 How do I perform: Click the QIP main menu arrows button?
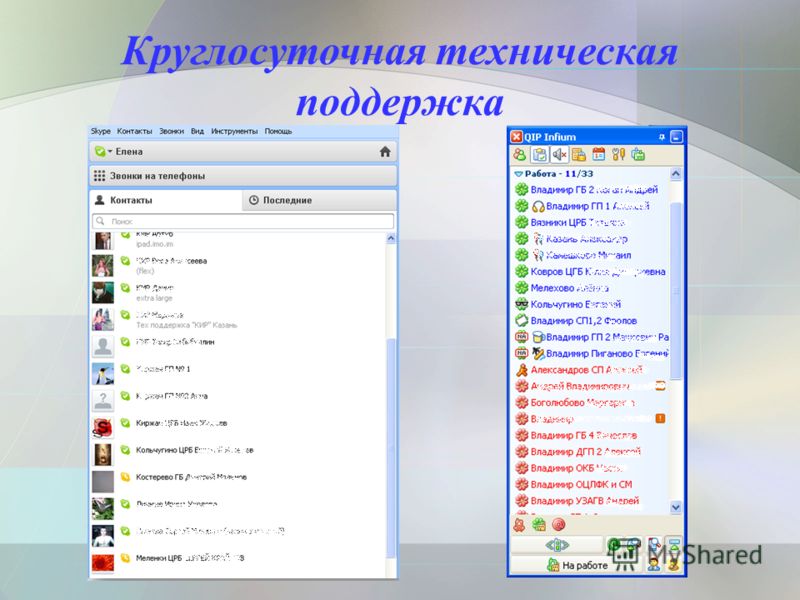pyautogui.click(x=557, y=545)
